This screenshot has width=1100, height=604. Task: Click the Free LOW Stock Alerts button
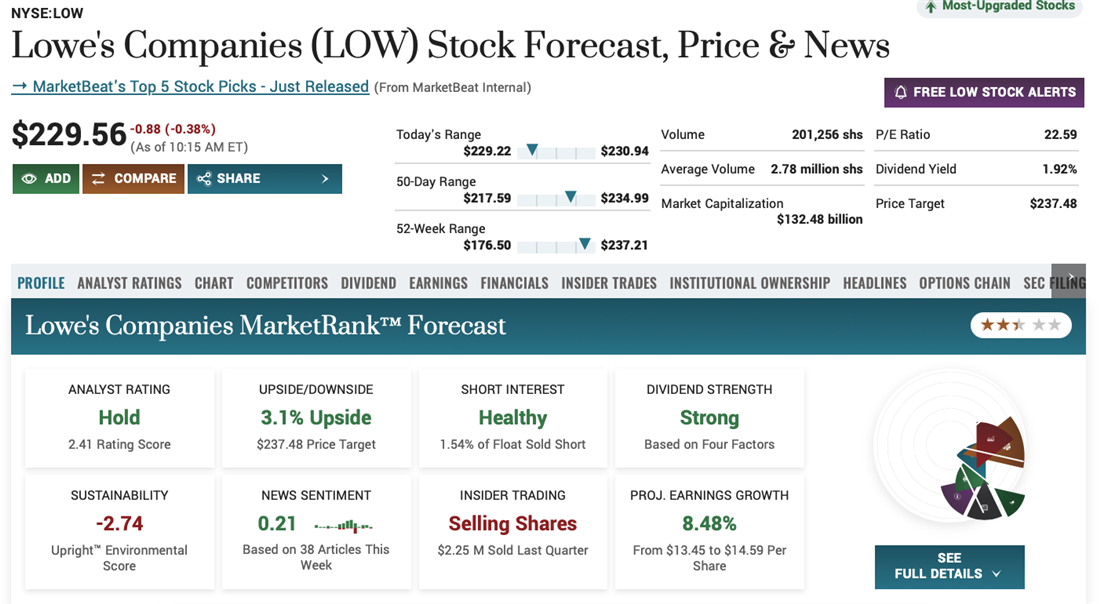click(x=984, y=92)
